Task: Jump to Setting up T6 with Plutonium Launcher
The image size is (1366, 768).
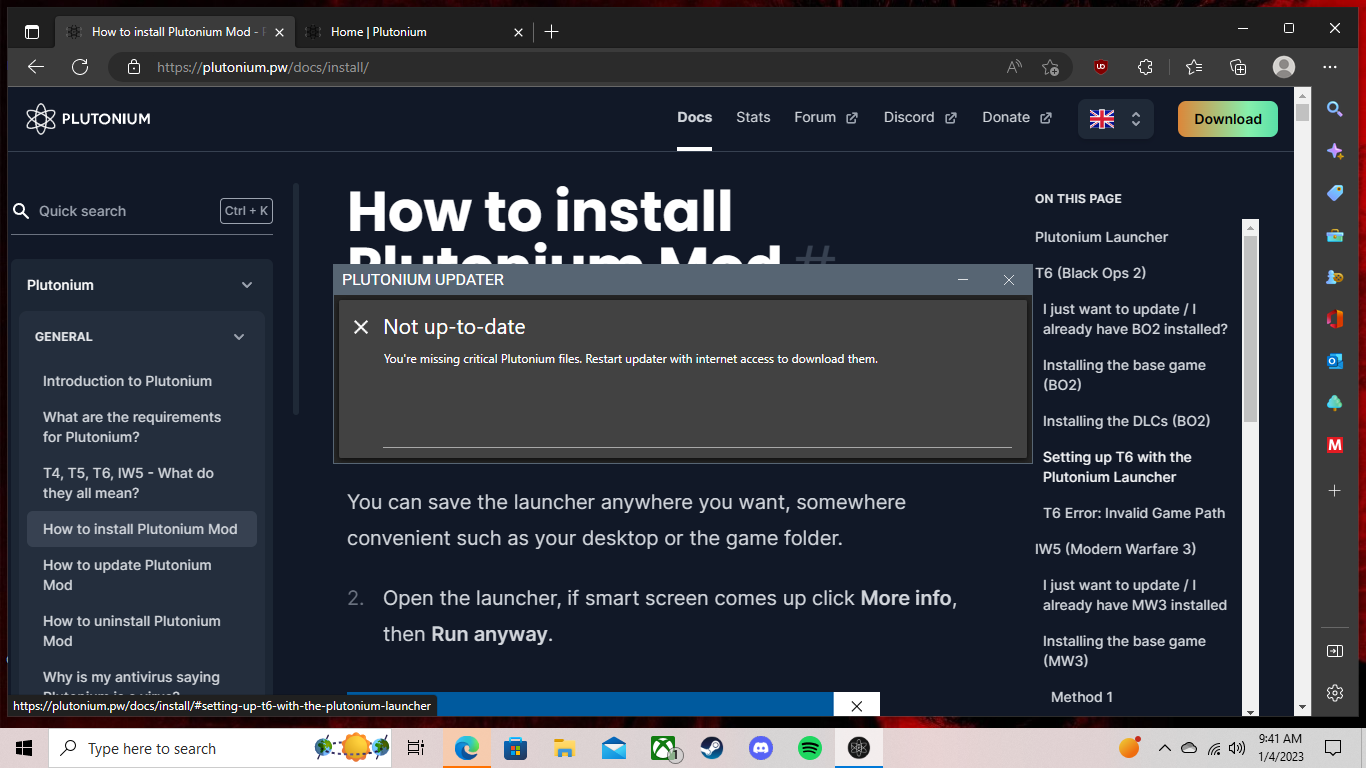Action: (1117, 467)
